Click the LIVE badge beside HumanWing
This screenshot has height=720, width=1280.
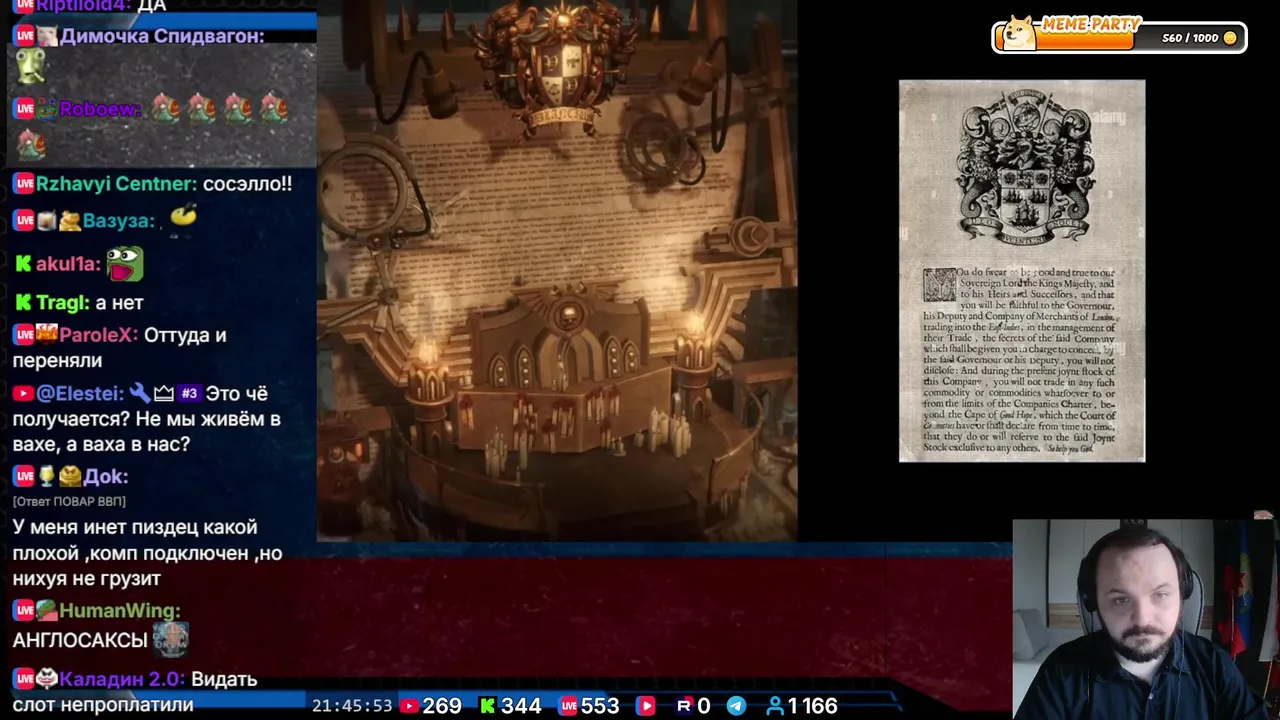[x=24, y=610]
